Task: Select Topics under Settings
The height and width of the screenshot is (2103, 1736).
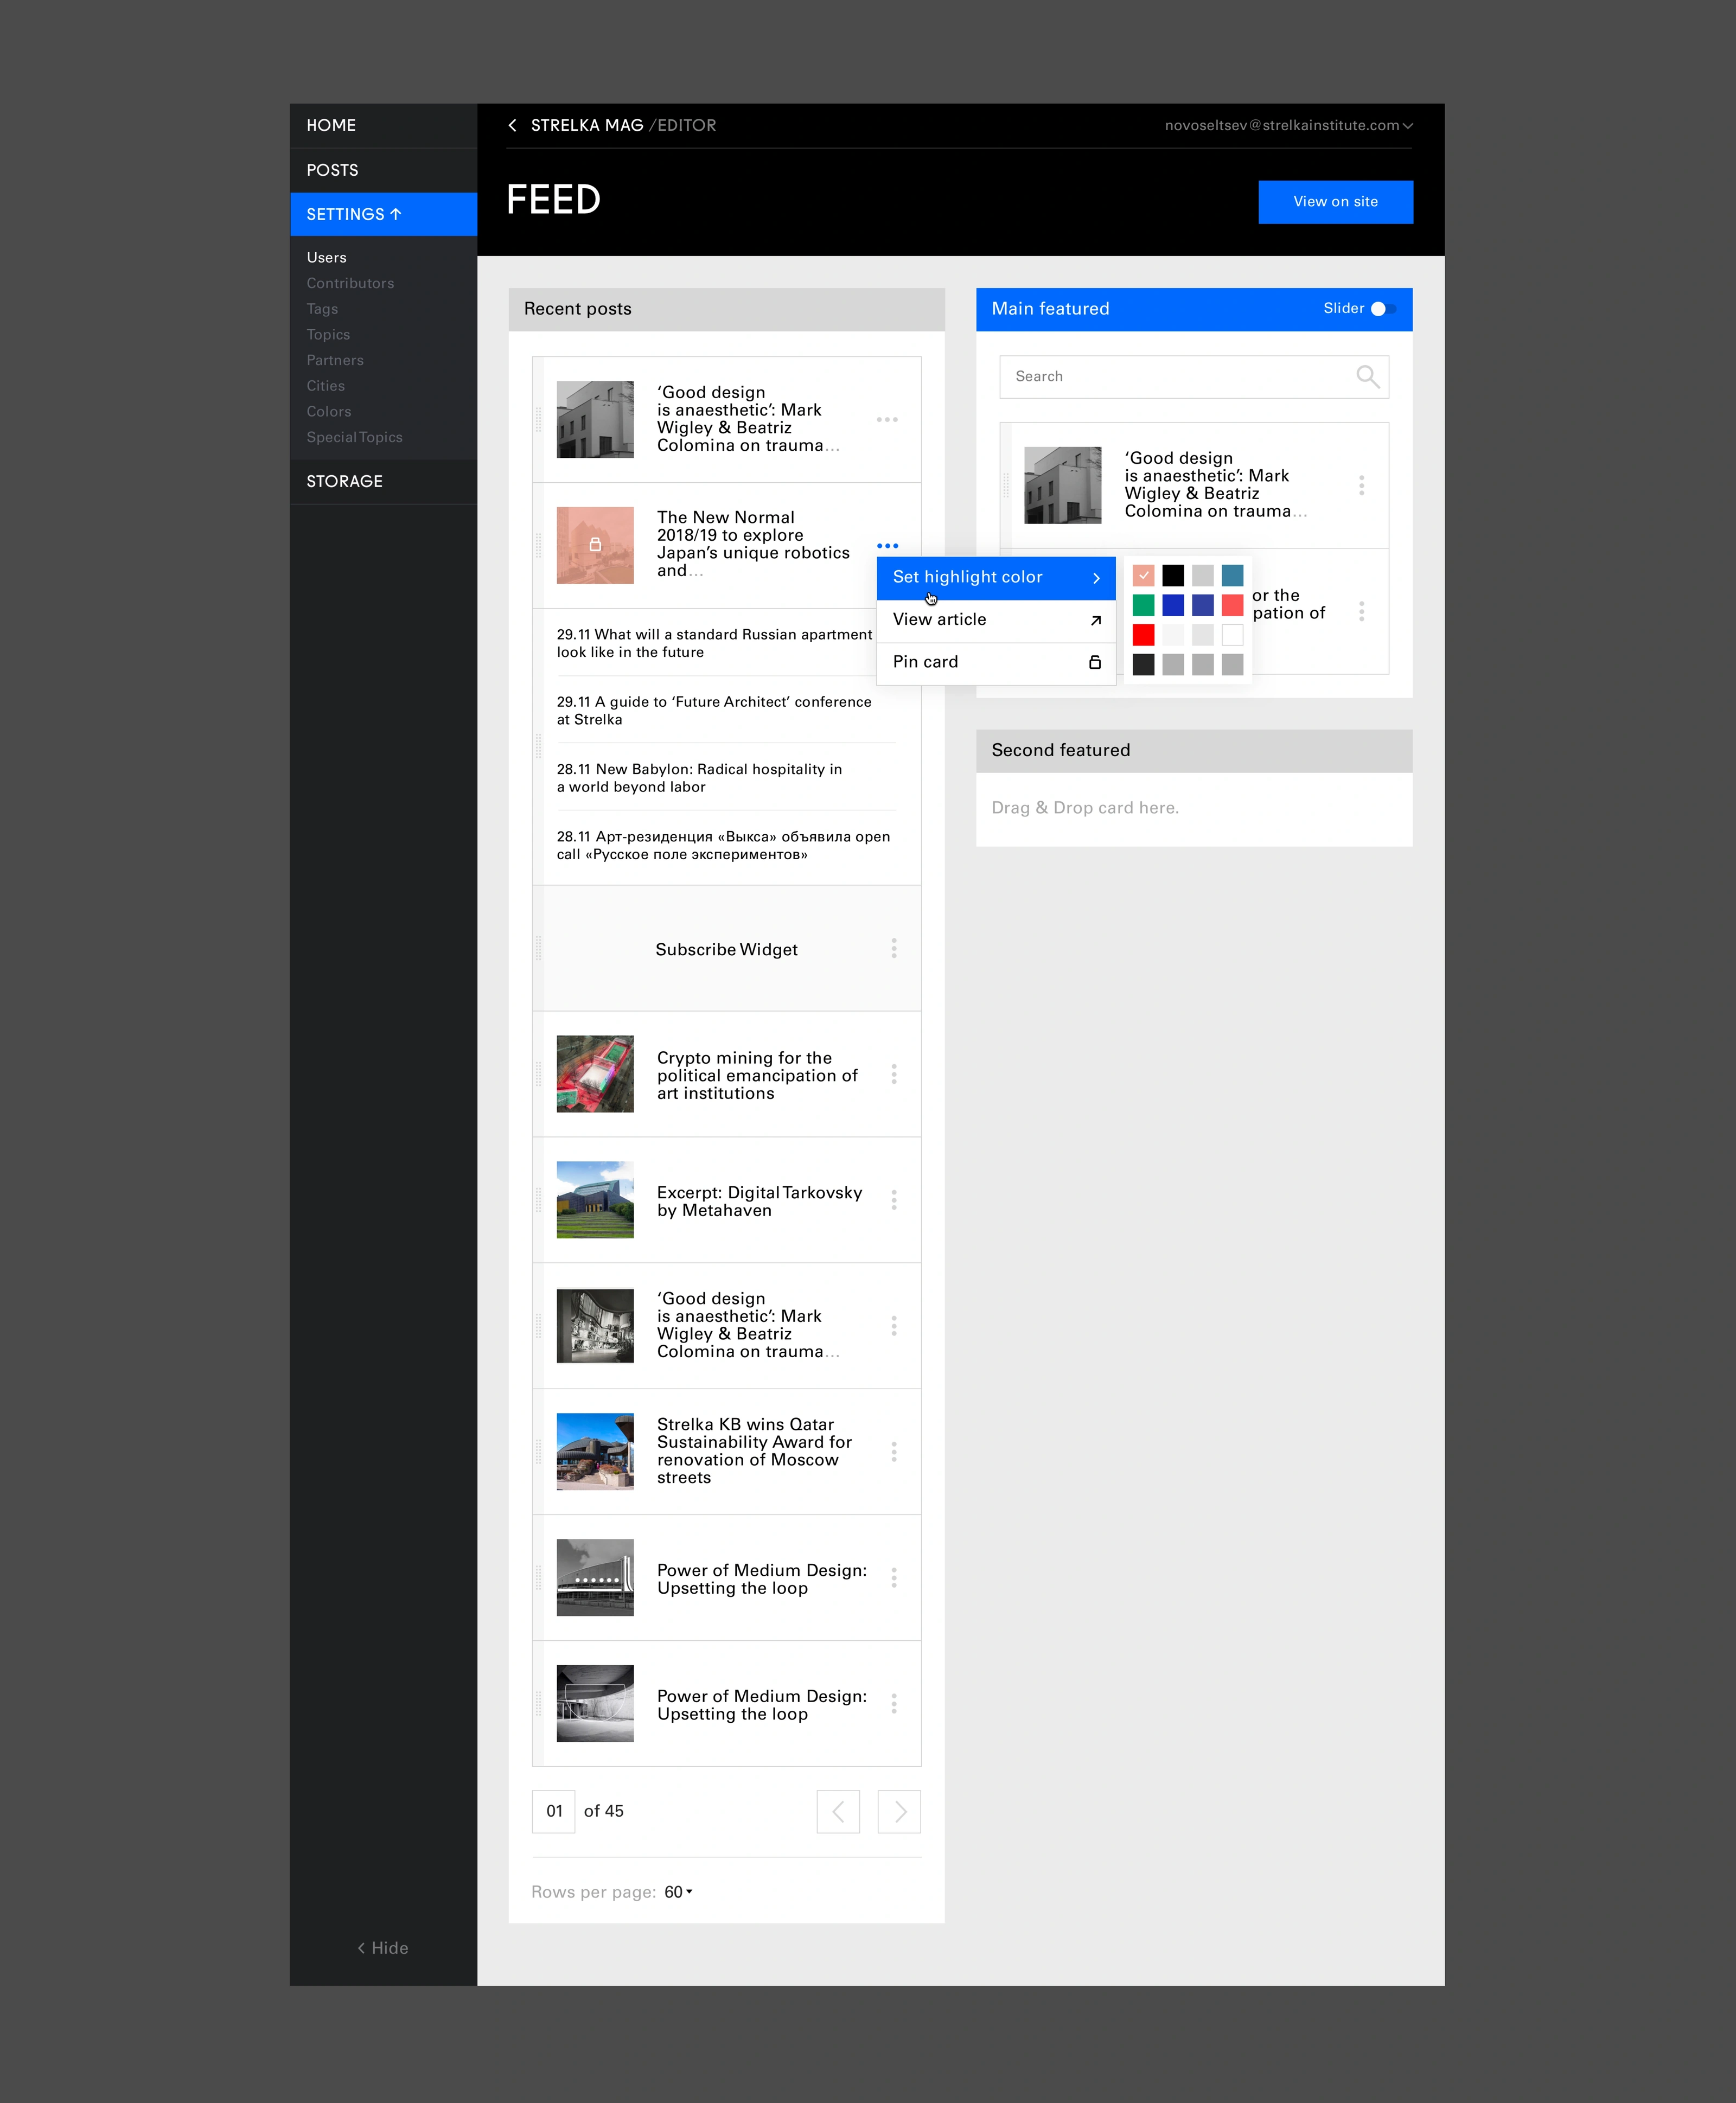Action: 328,335
